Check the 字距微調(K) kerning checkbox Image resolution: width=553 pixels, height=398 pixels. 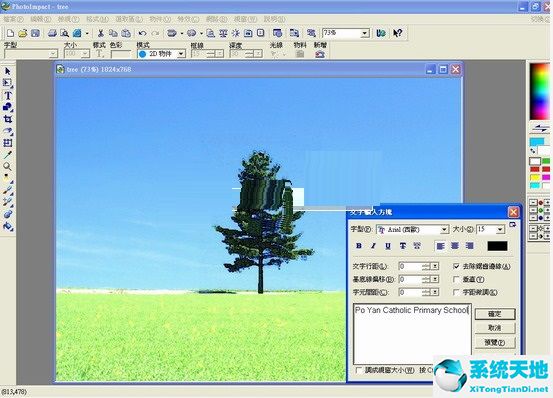tap(456, 292)
